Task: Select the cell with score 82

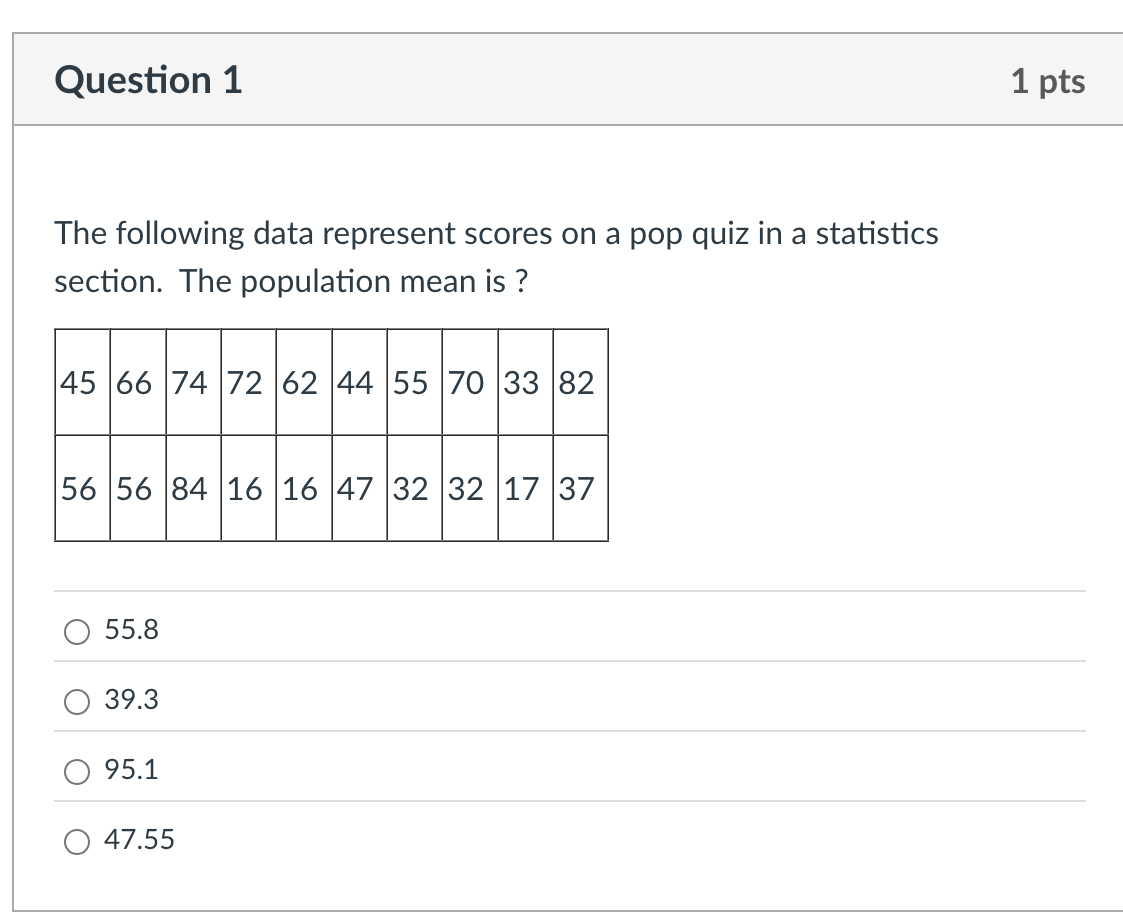Action: point(580,382)
